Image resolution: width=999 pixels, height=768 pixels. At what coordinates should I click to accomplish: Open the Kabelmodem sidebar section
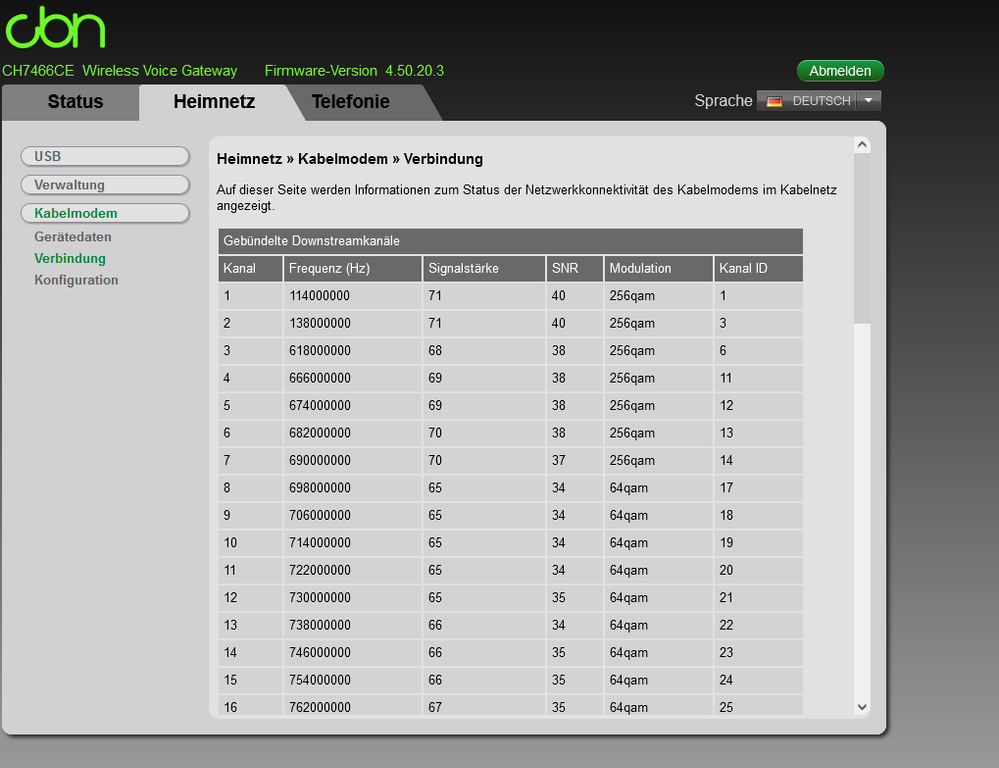click(105, 214)
